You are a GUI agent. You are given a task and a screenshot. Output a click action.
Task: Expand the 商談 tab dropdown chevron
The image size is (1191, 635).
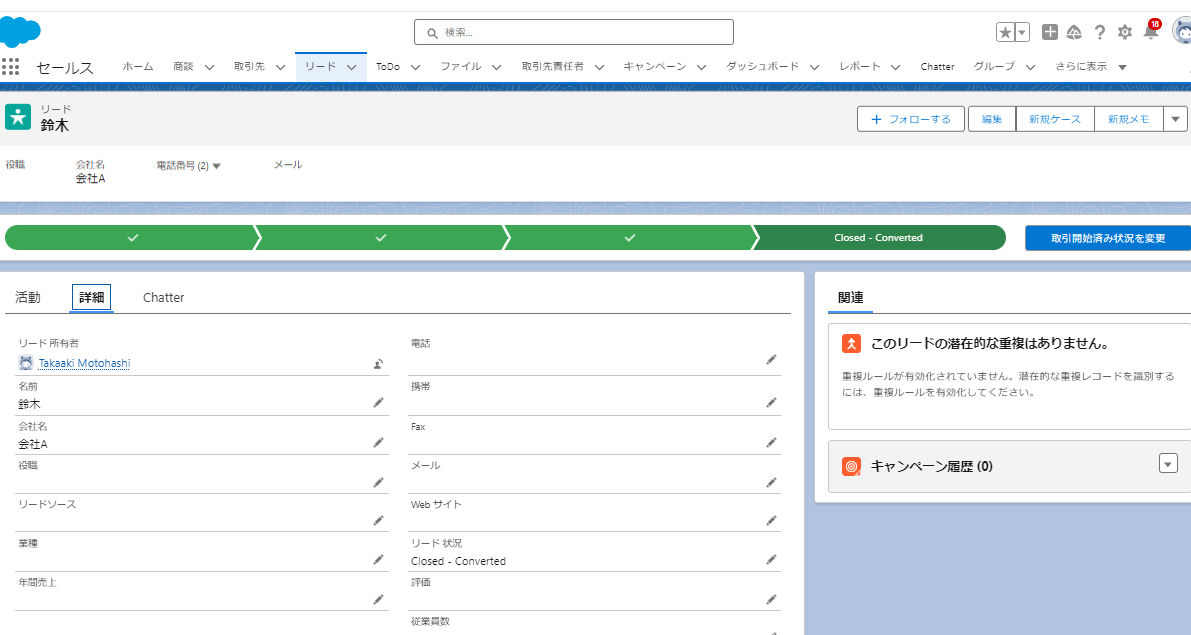(x=210, y=67)
